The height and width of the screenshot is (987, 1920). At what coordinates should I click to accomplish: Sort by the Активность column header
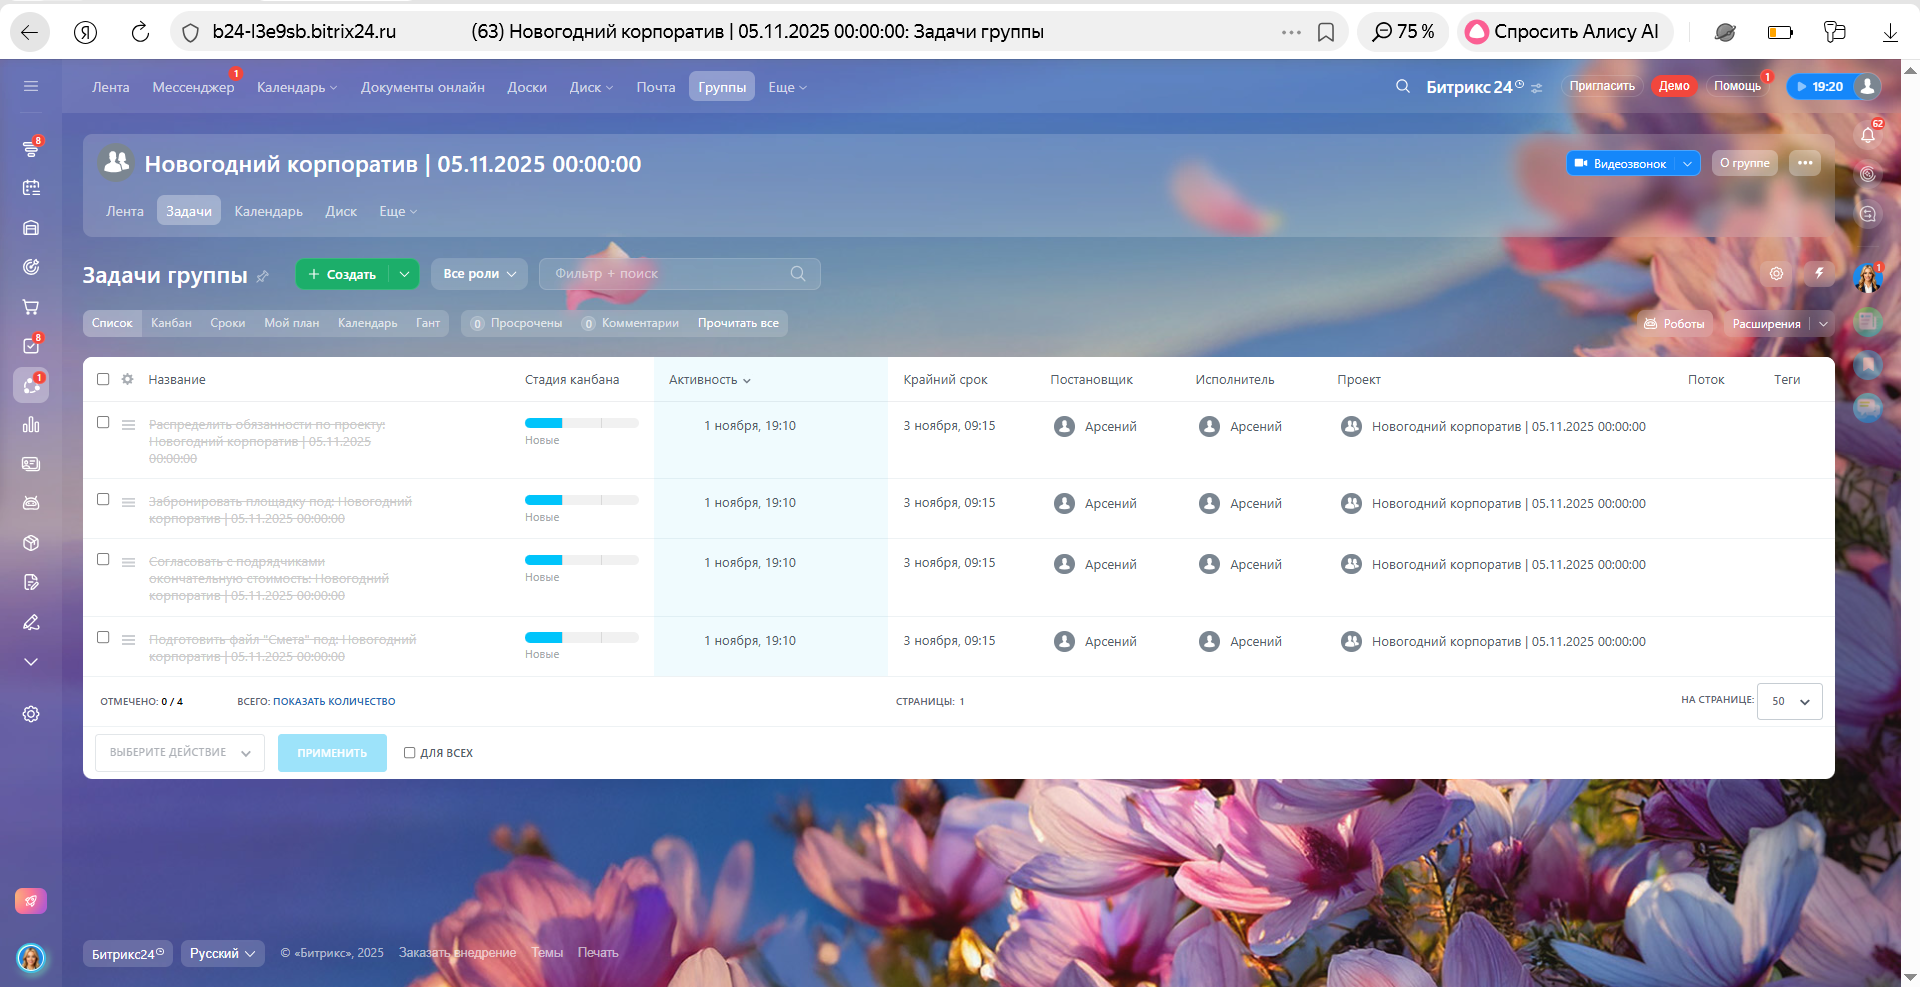[709, 380]
